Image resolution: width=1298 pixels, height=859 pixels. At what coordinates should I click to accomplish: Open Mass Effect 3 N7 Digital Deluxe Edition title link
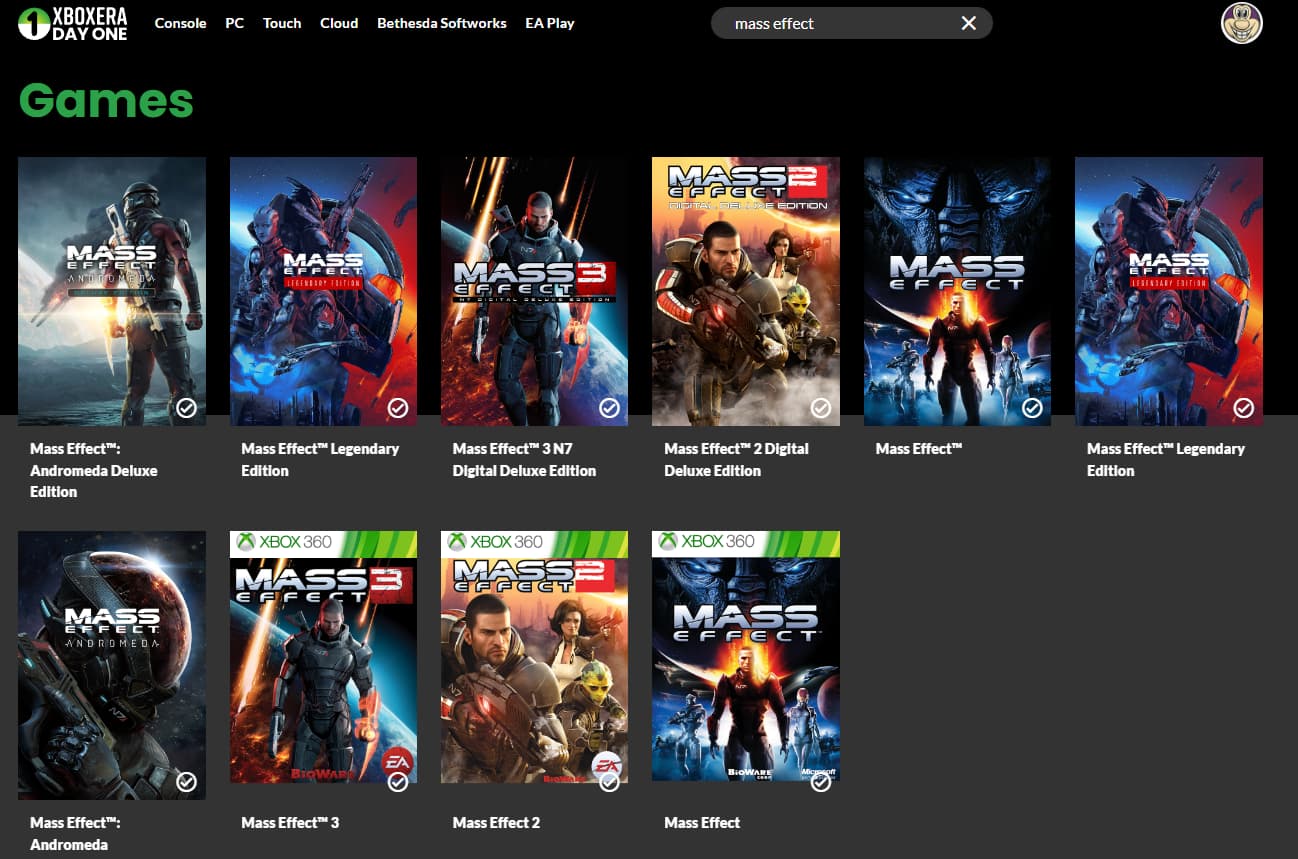click(x=524, y=460)
